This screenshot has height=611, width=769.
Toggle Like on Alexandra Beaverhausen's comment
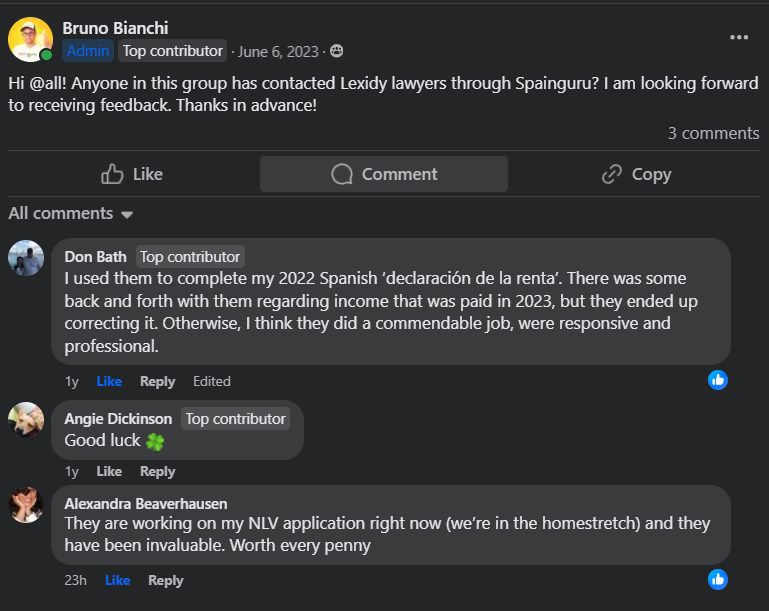[x=117, y=580]
